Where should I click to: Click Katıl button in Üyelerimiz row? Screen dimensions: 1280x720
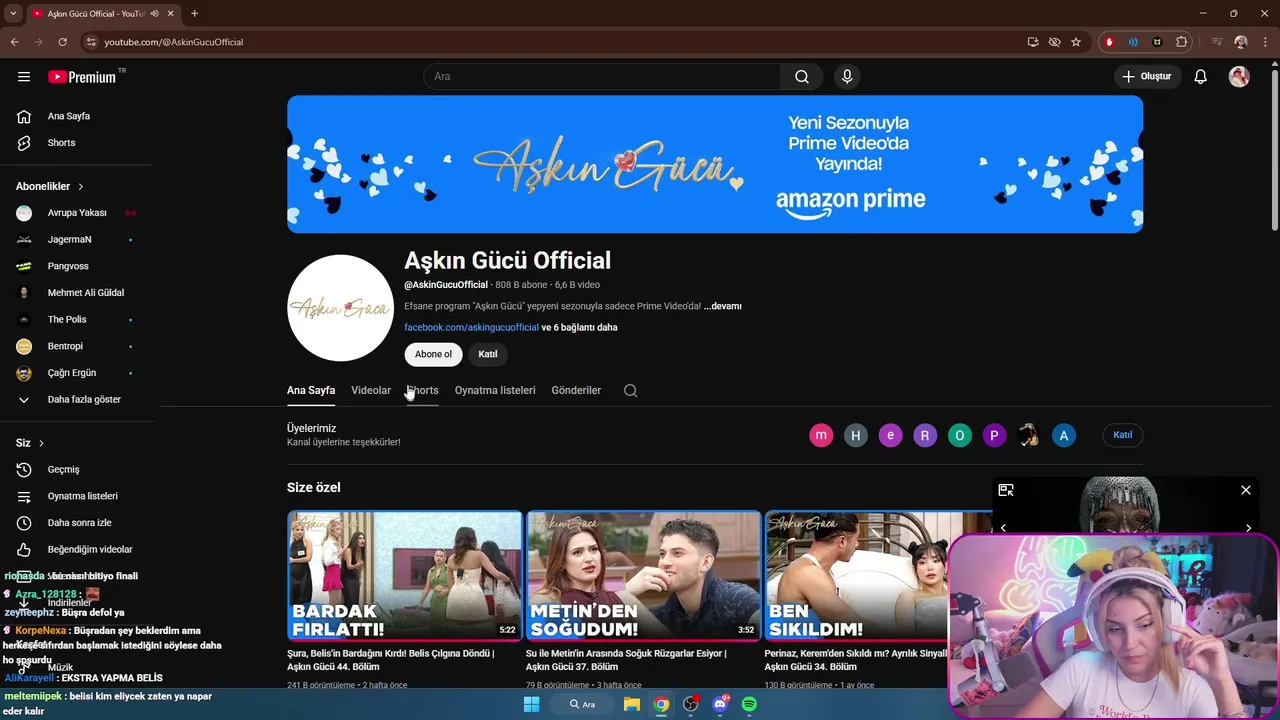(x=1123, y=435)
